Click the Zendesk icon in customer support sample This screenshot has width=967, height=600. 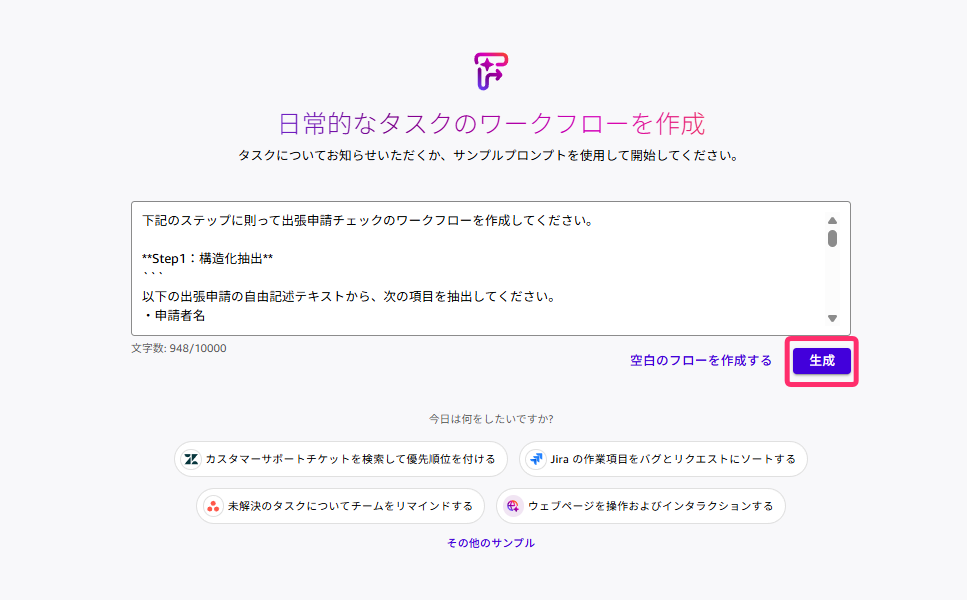191,459
